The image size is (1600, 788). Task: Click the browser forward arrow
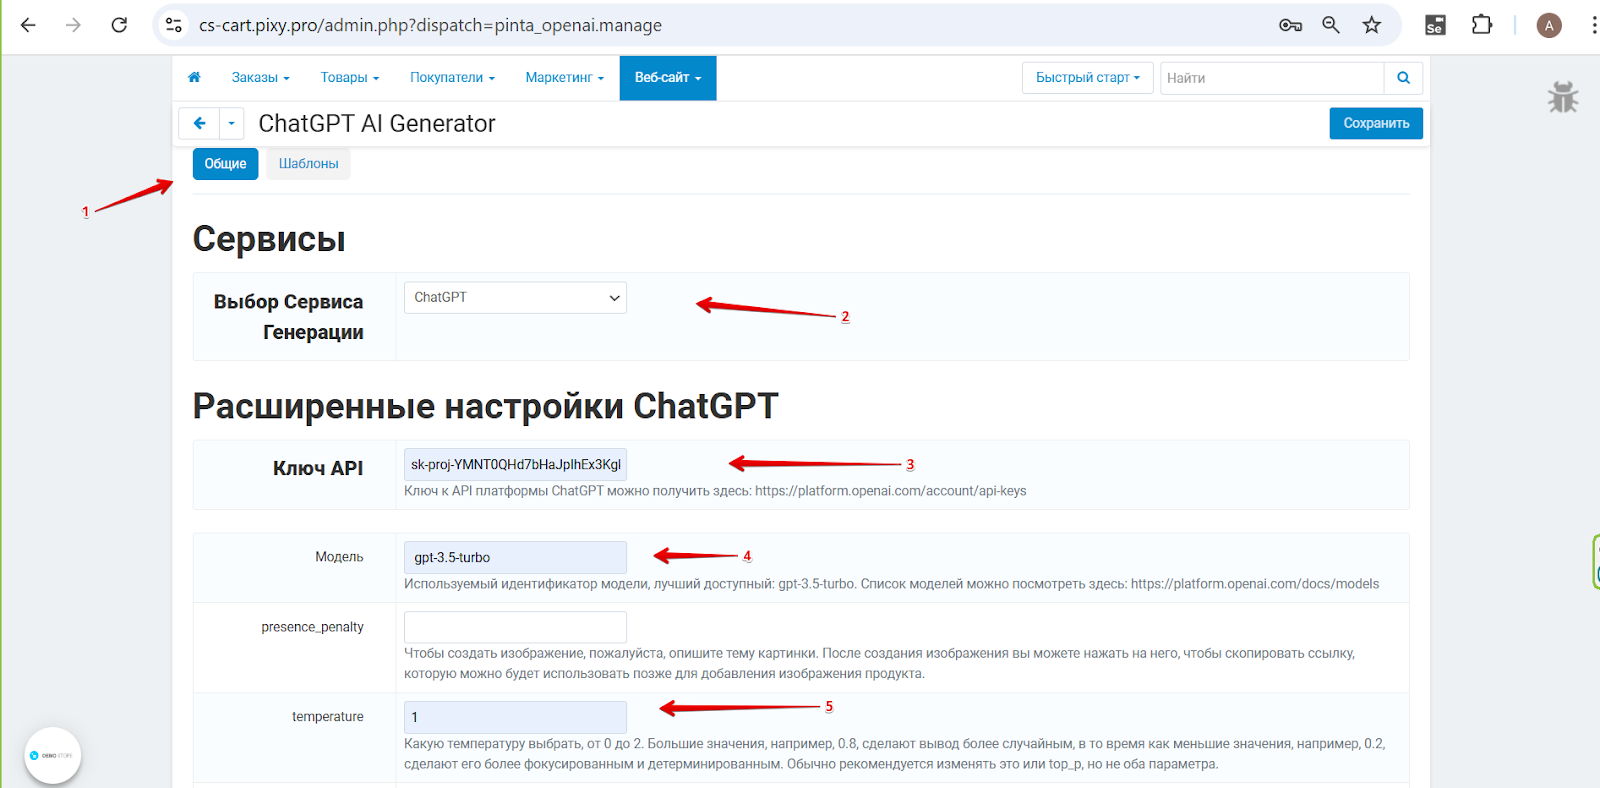pos(73,25)
